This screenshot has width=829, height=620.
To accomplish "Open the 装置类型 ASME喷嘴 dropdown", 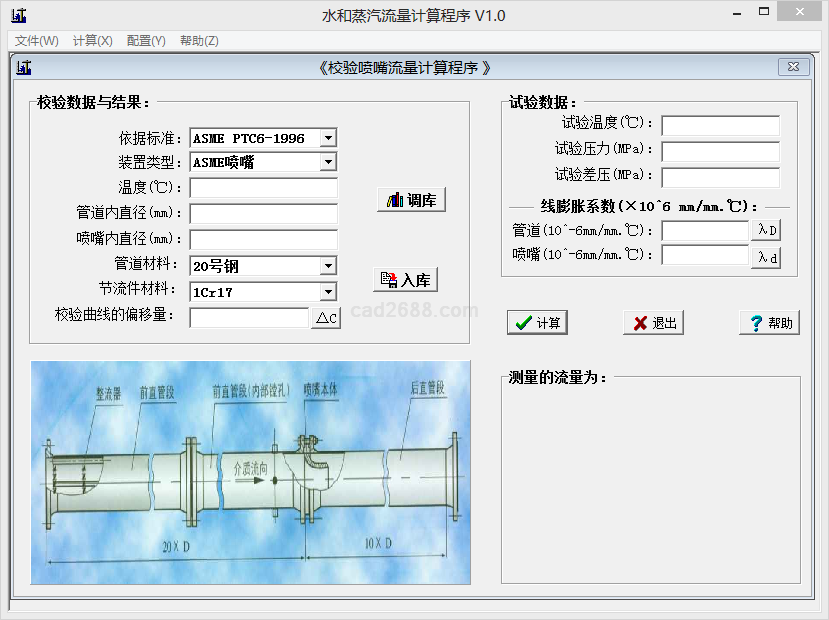I will [x=328, y=162].
